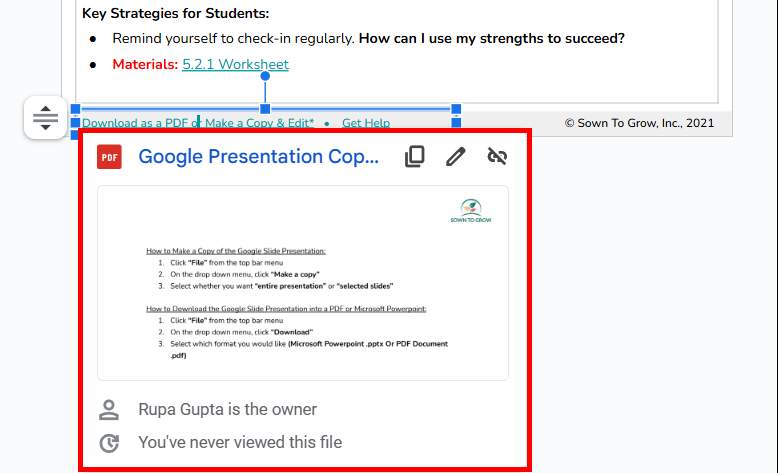Click the PDF preview thumbnail

[x=303, y=283]
